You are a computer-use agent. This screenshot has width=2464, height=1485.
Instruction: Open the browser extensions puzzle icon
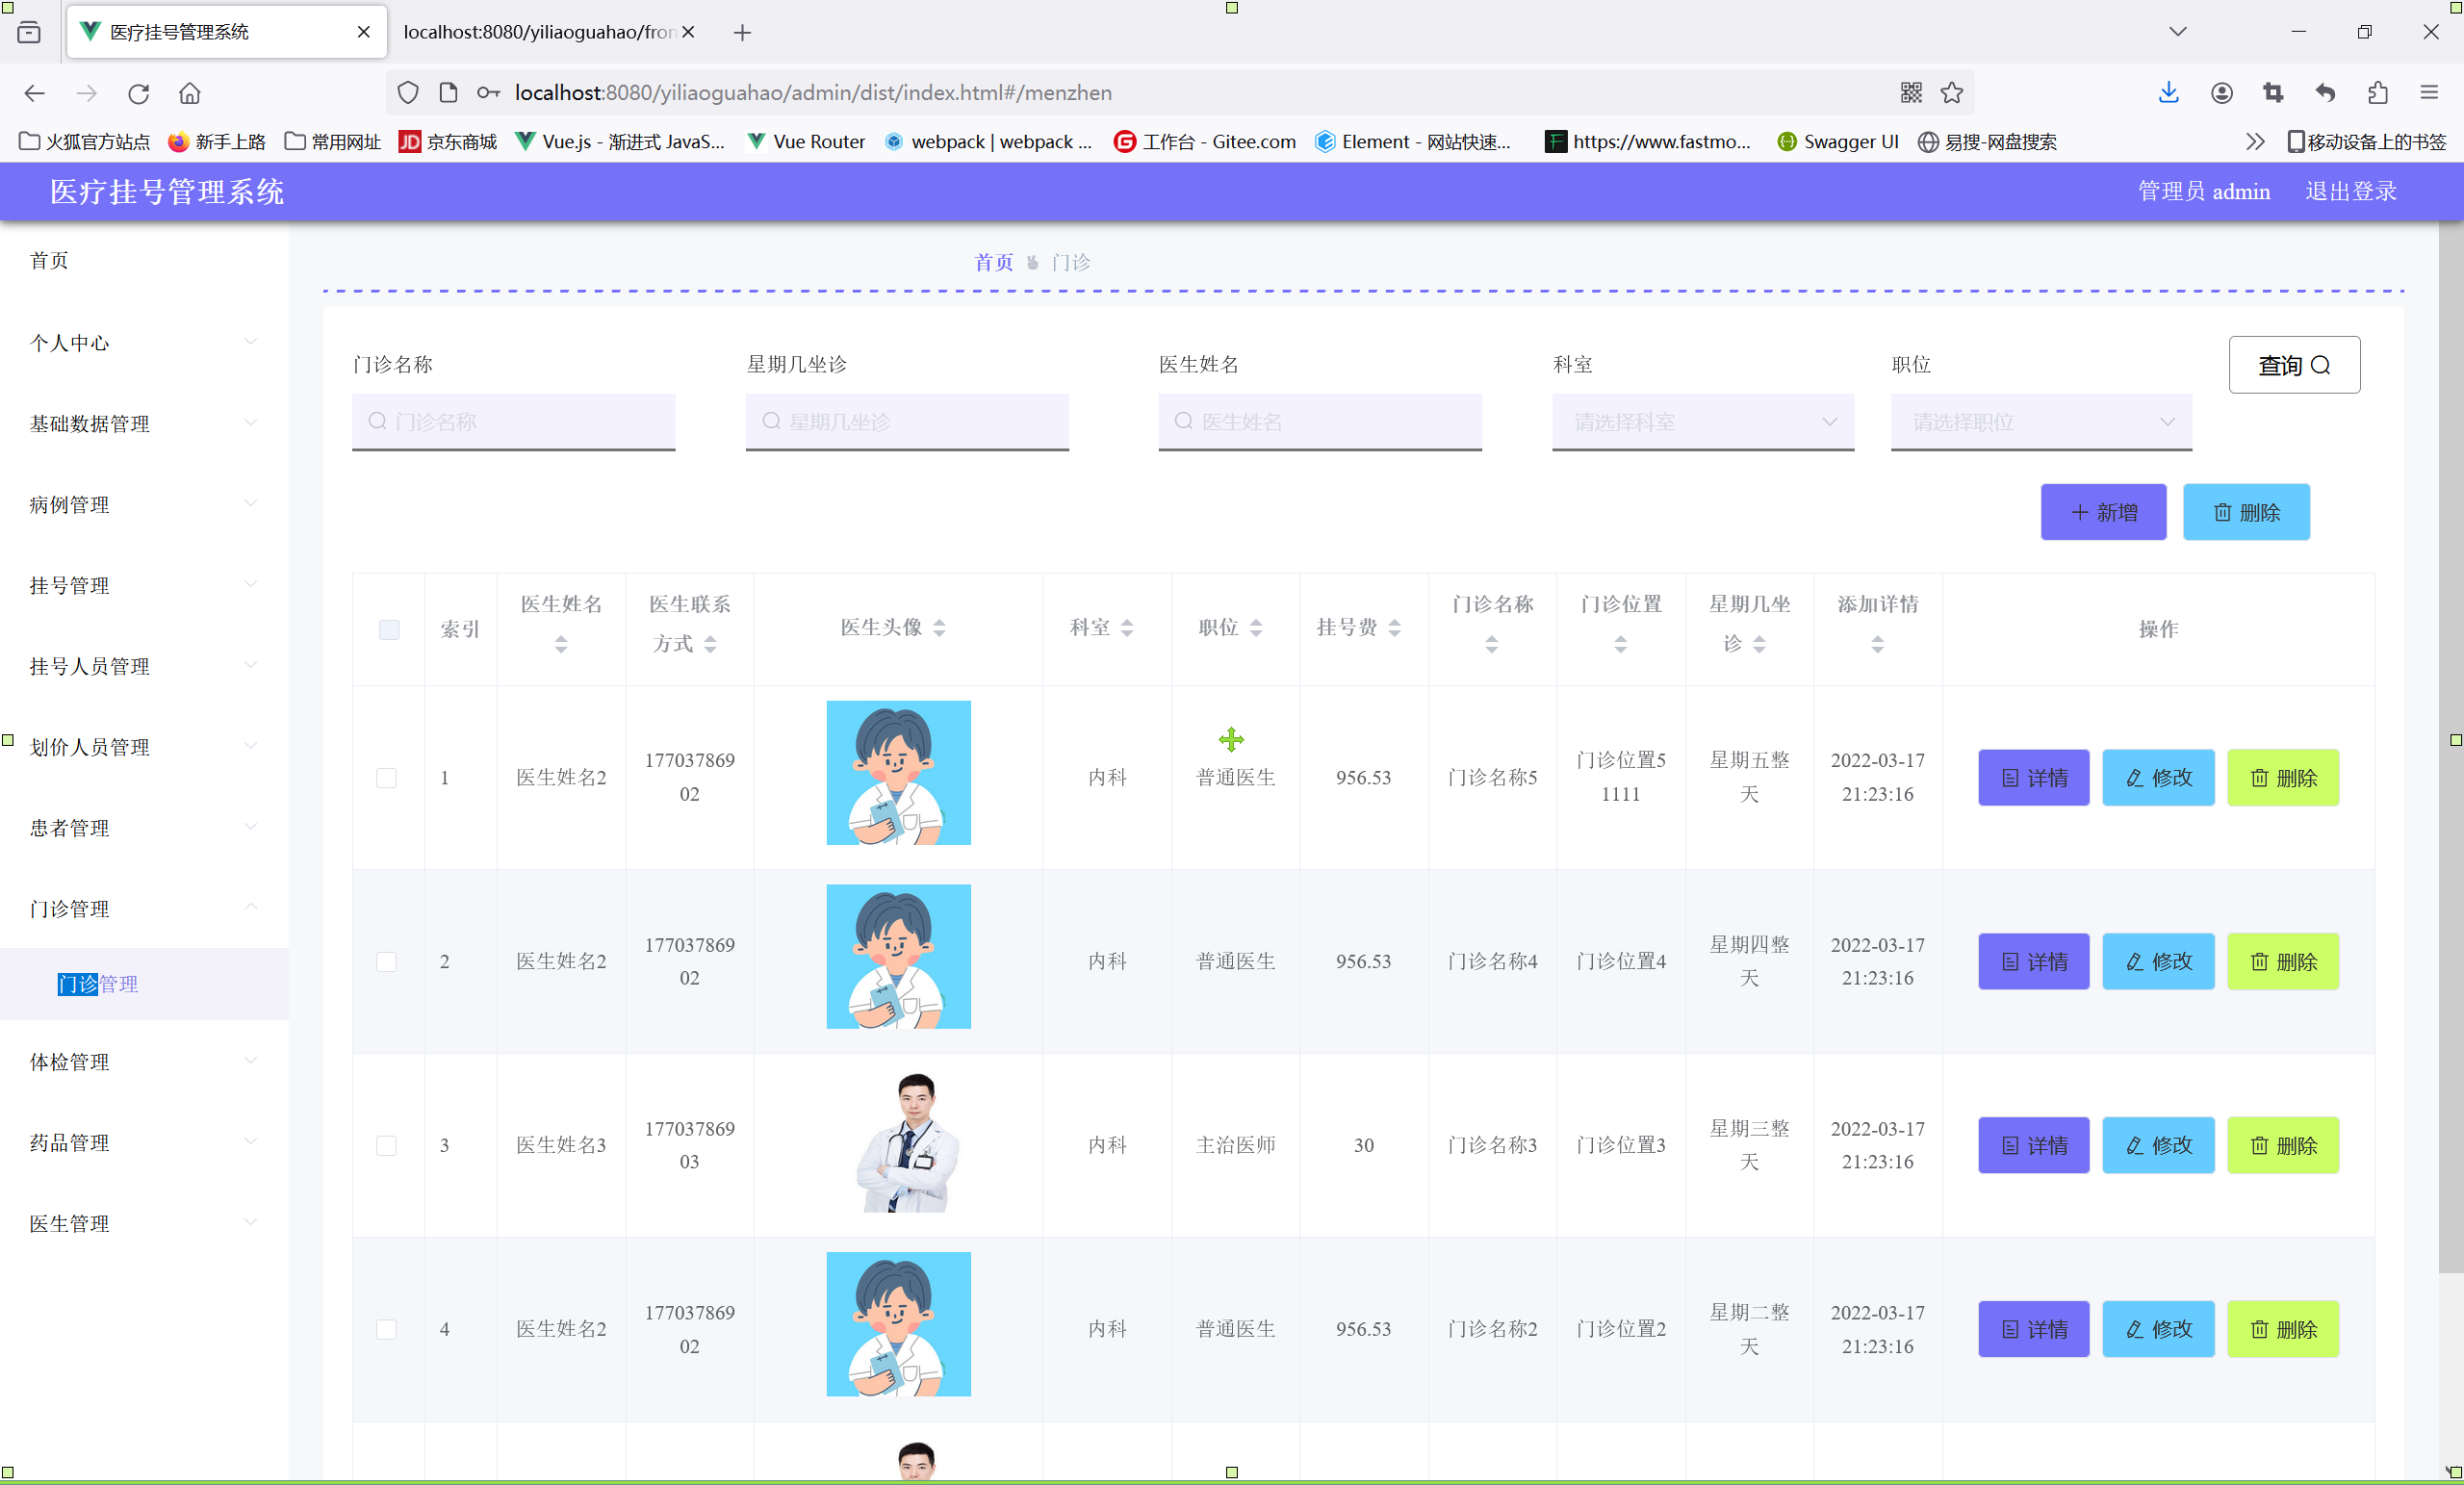2377,93
